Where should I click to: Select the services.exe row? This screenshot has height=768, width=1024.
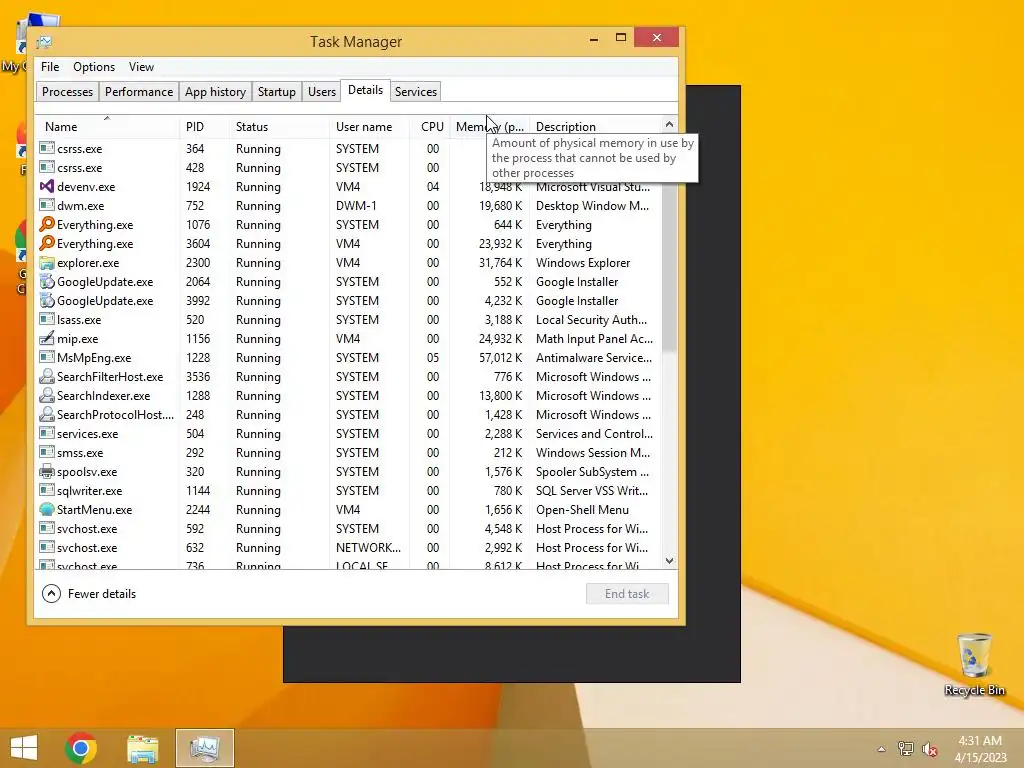point(349,434)
